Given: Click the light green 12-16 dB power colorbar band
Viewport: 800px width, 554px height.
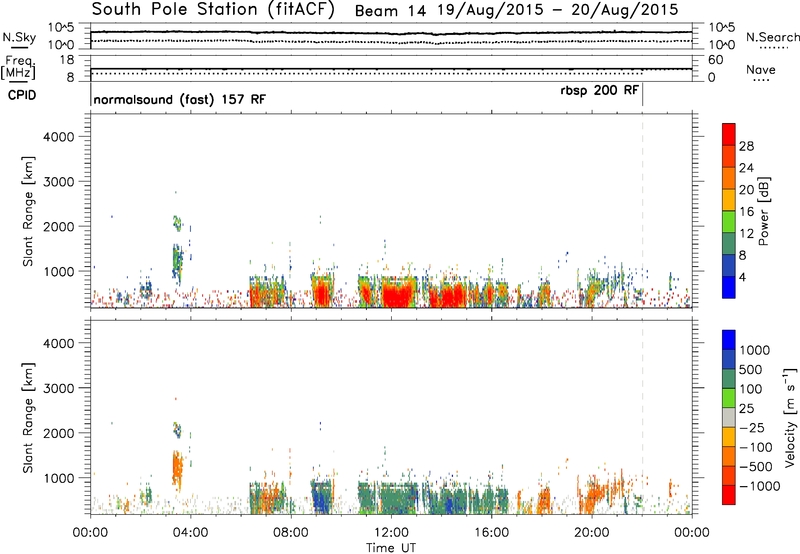Looking at the screenshot, I should pos(729,222).
